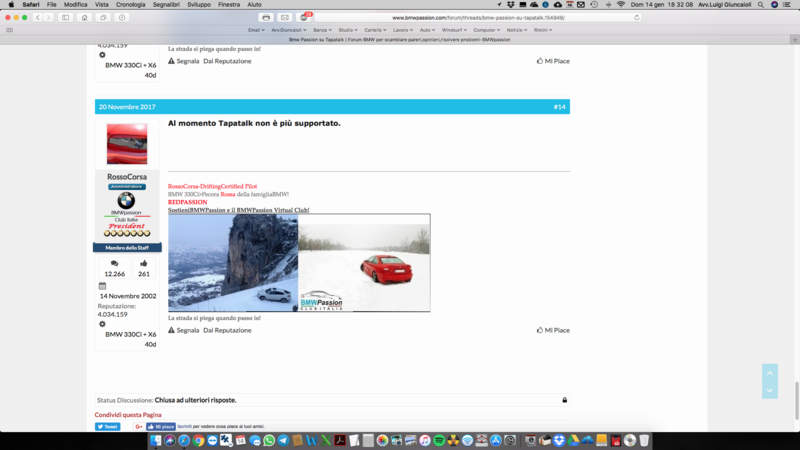Viewport: 800px width, 450px height.
Task: Expand the Avv.Giuncaioli bookmarks folder
Action: 289,30
